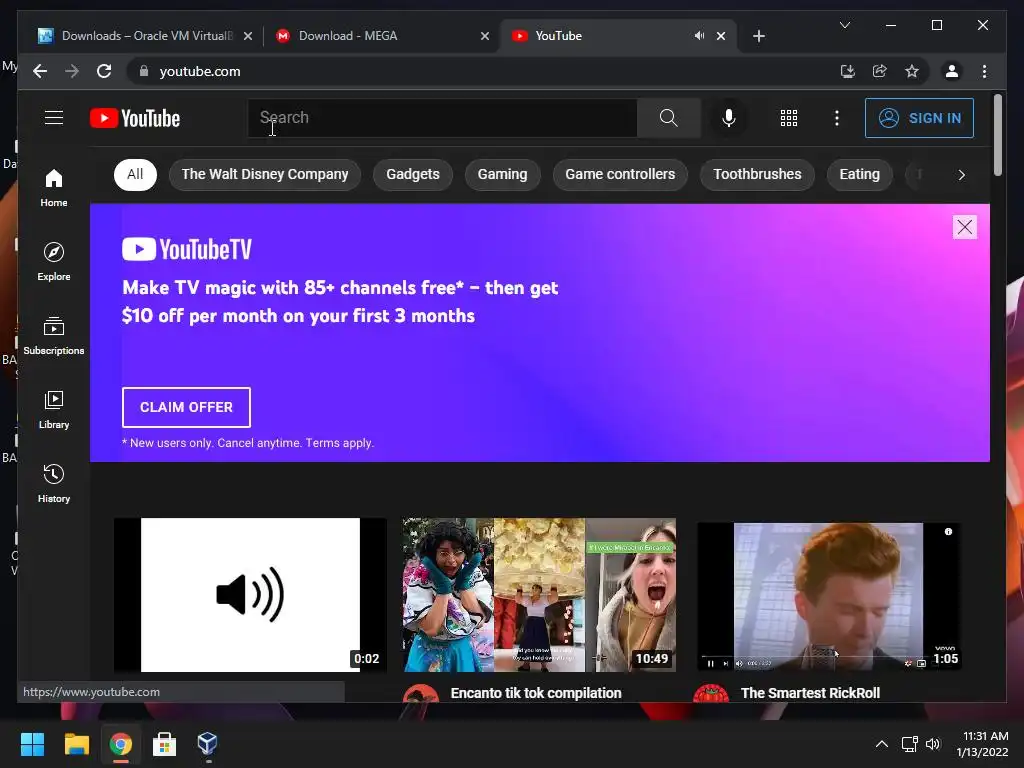The image size is (1024, 768).
Task: Click the SIGN IN button
Action: pyautogui.click(x=919, y=118)
